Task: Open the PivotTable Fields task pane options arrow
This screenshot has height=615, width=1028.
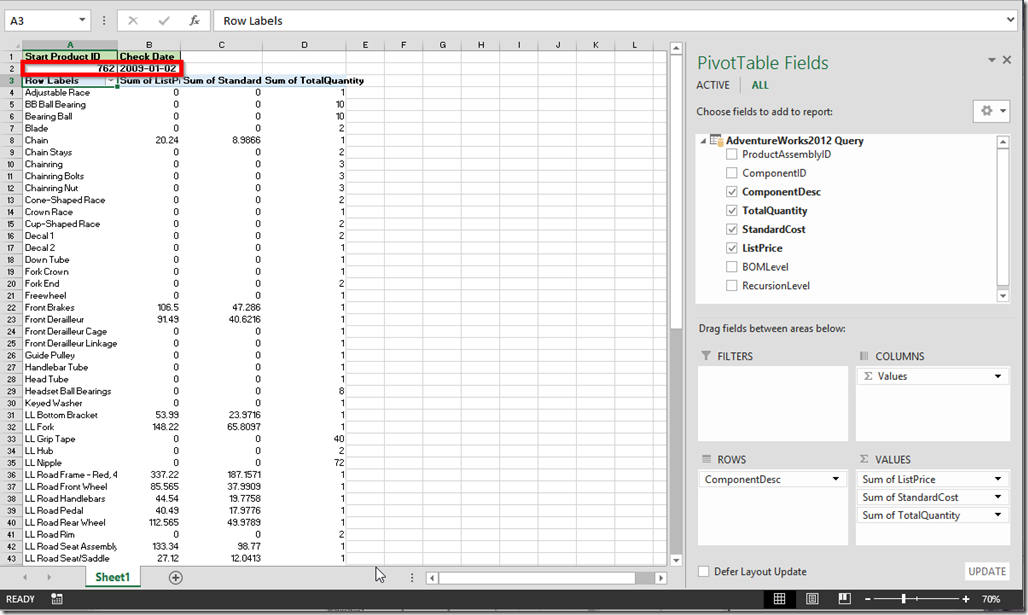Action: [992, 60]
